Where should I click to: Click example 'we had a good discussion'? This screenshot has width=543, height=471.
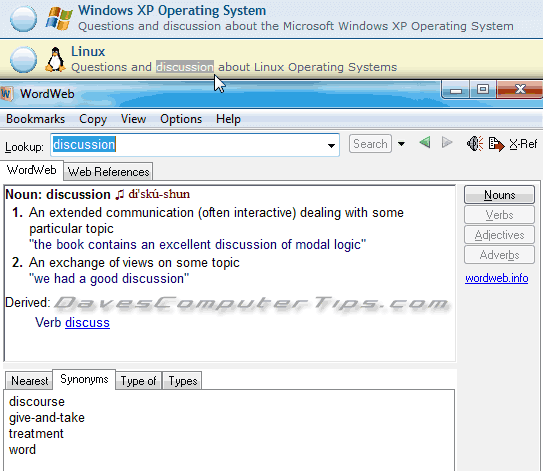109,278
